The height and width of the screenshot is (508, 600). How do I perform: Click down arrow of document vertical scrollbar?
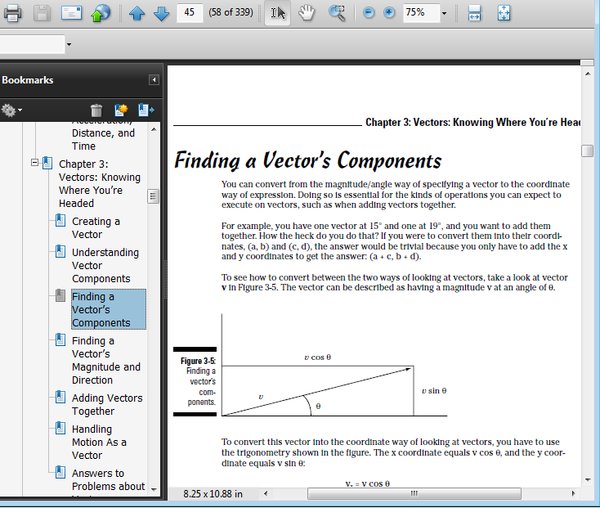pyautogui.click(x=588, y=480)
